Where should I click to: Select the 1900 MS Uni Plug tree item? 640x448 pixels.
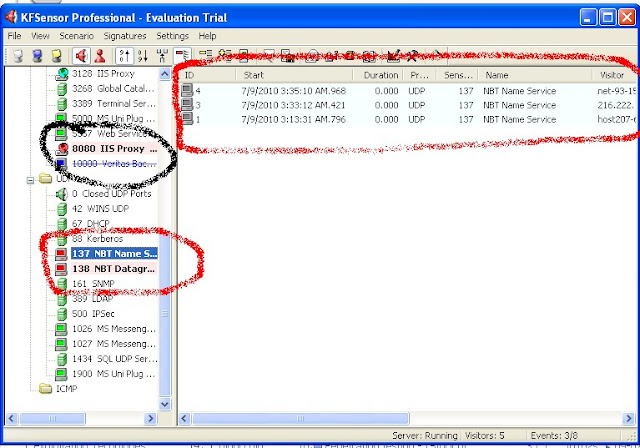[114, 374]
